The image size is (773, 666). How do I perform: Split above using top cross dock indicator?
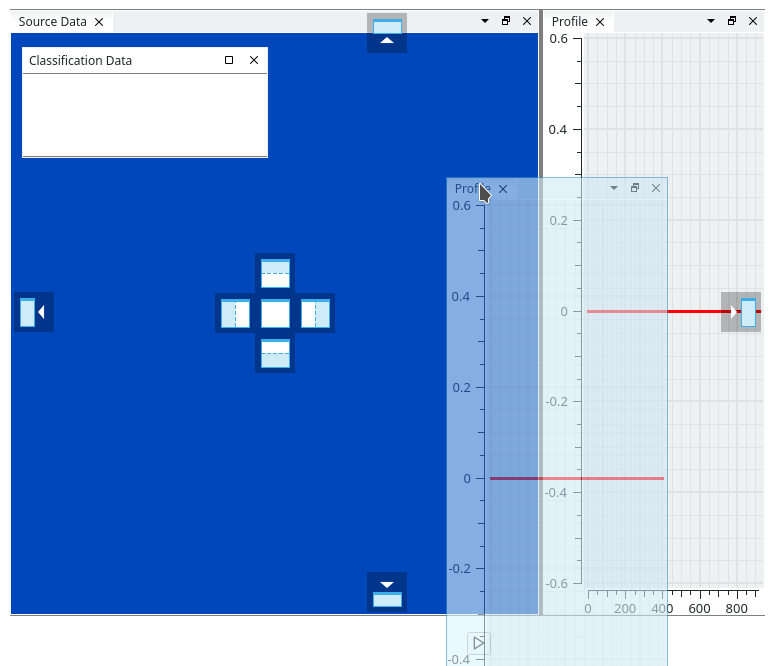pos(275,273)
